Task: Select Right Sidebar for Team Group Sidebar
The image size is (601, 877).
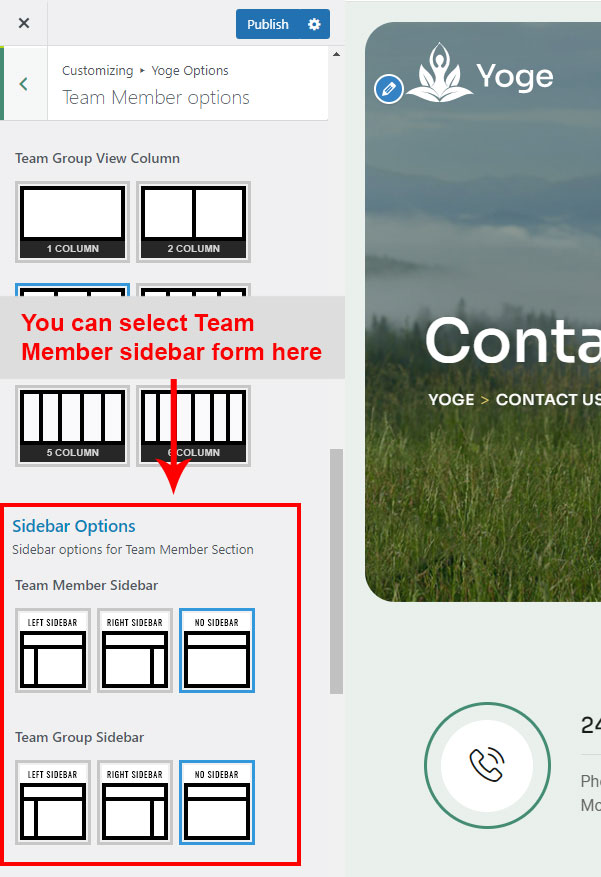Action: 135,802
